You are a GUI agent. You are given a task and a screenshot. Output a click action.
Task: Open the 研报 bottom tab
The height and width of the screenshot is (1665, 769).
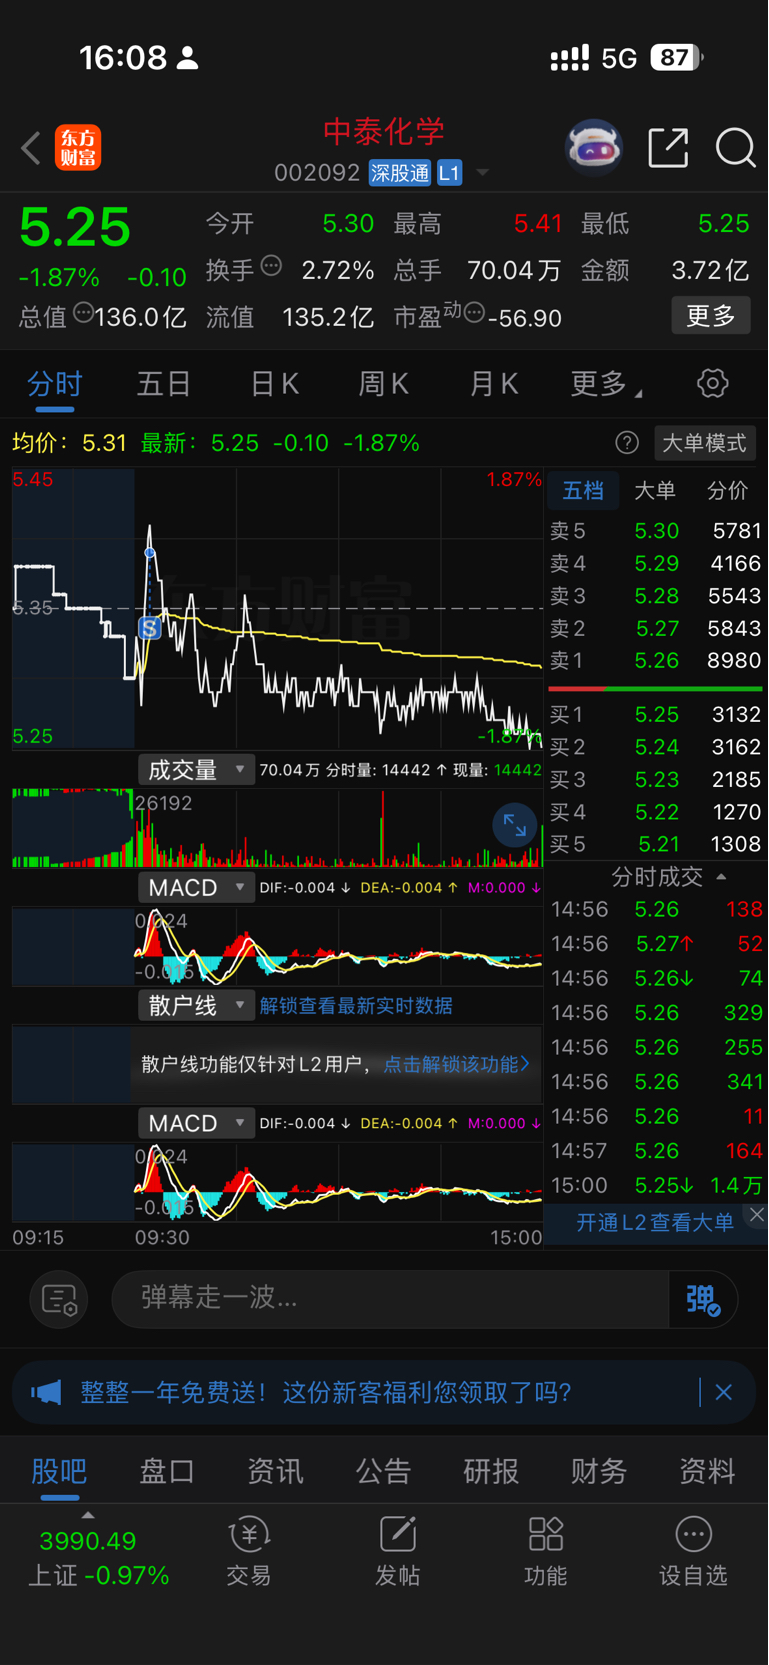(491, 1471)
